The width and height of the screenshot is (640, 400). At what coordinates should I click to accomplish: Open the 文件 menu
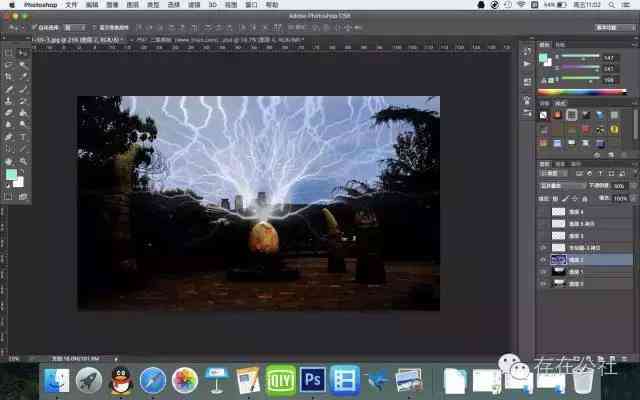(71, 5)
